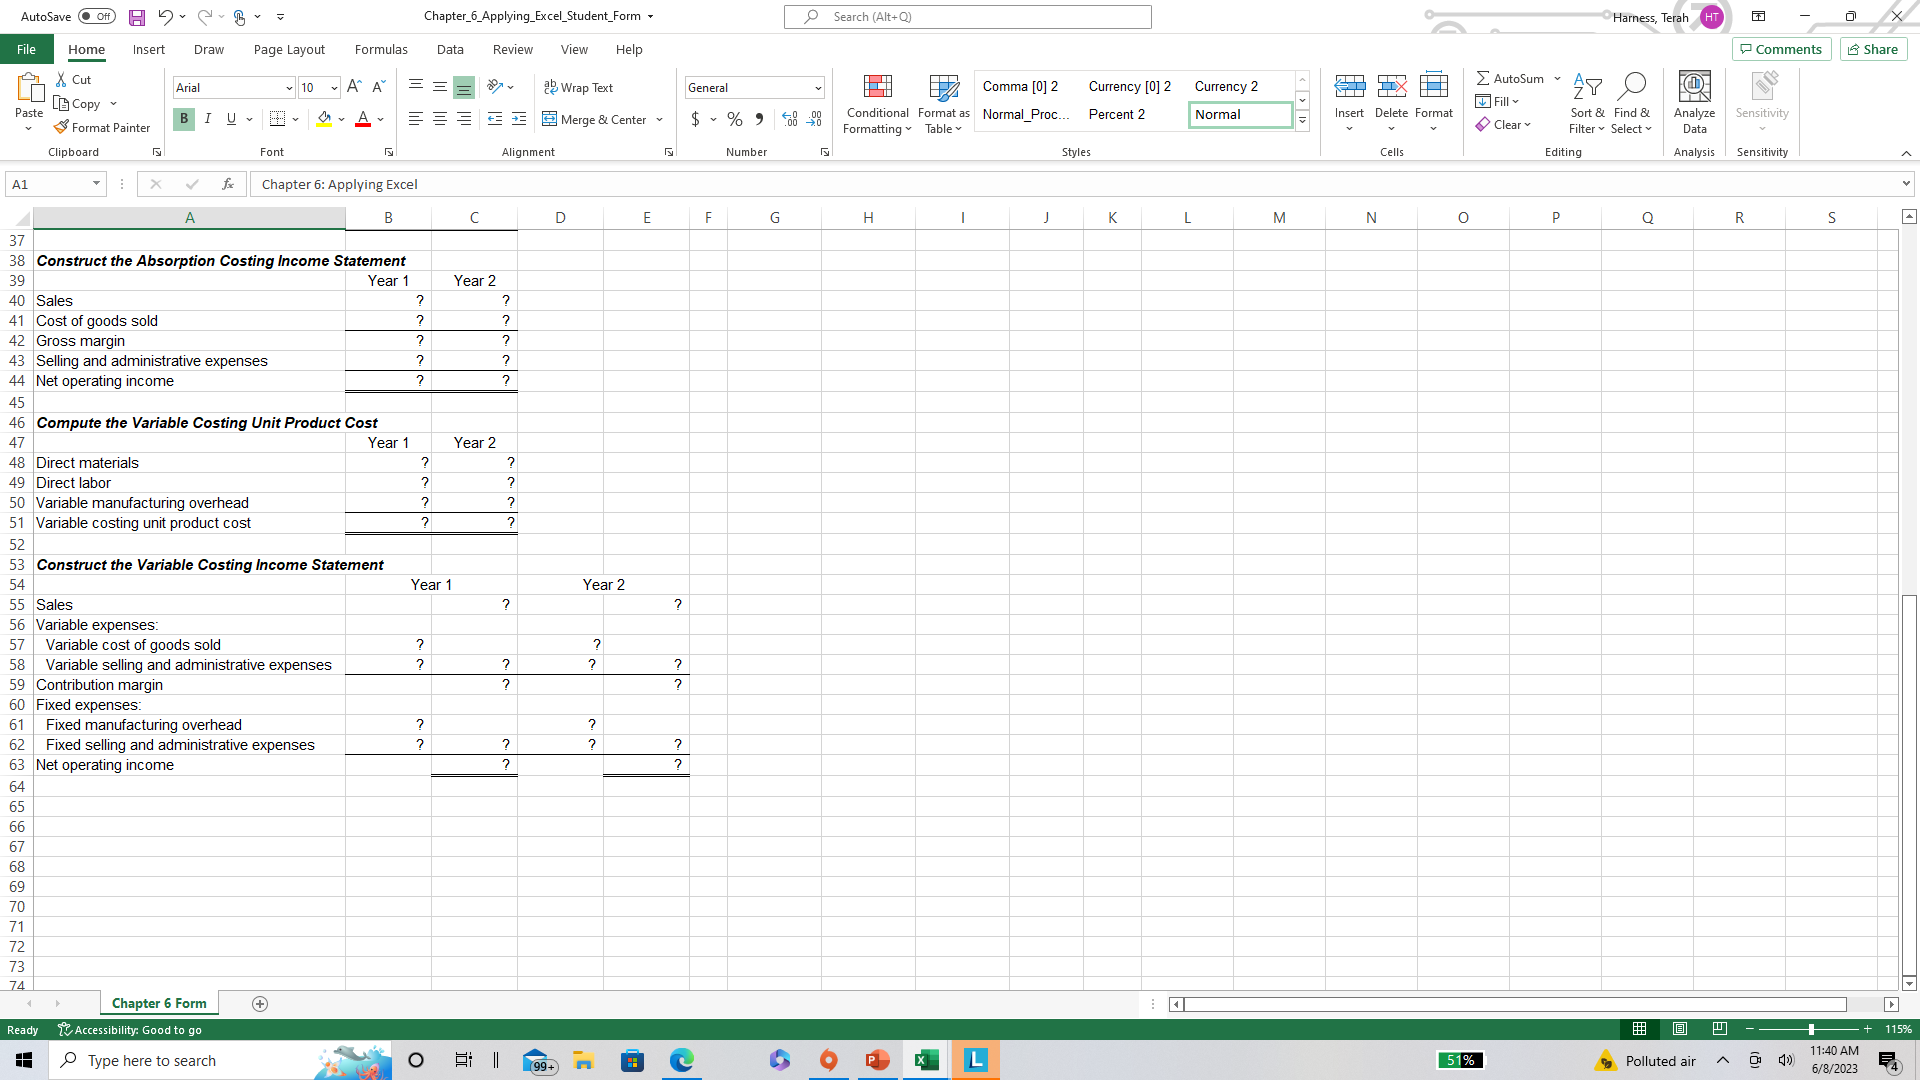Click the Share button
Viewport: 1920px width, 1080px height.
coord(1872,48)
